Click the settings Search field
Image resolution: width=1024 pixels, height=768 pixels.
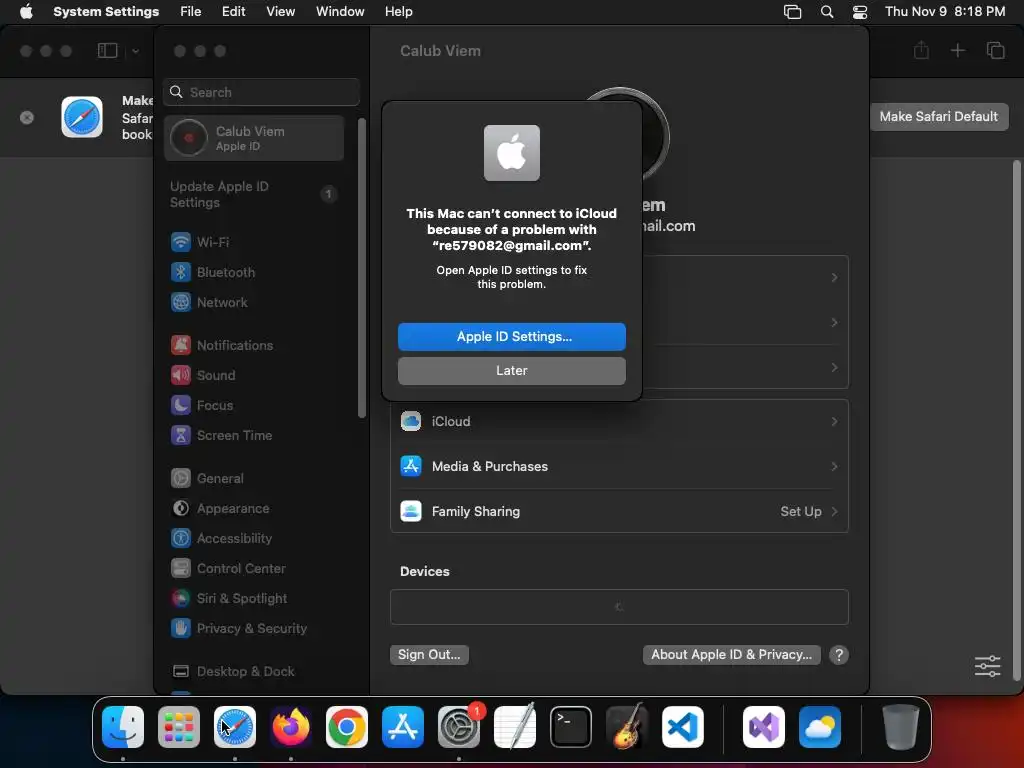pyautogui.click(x=261, y=92)
